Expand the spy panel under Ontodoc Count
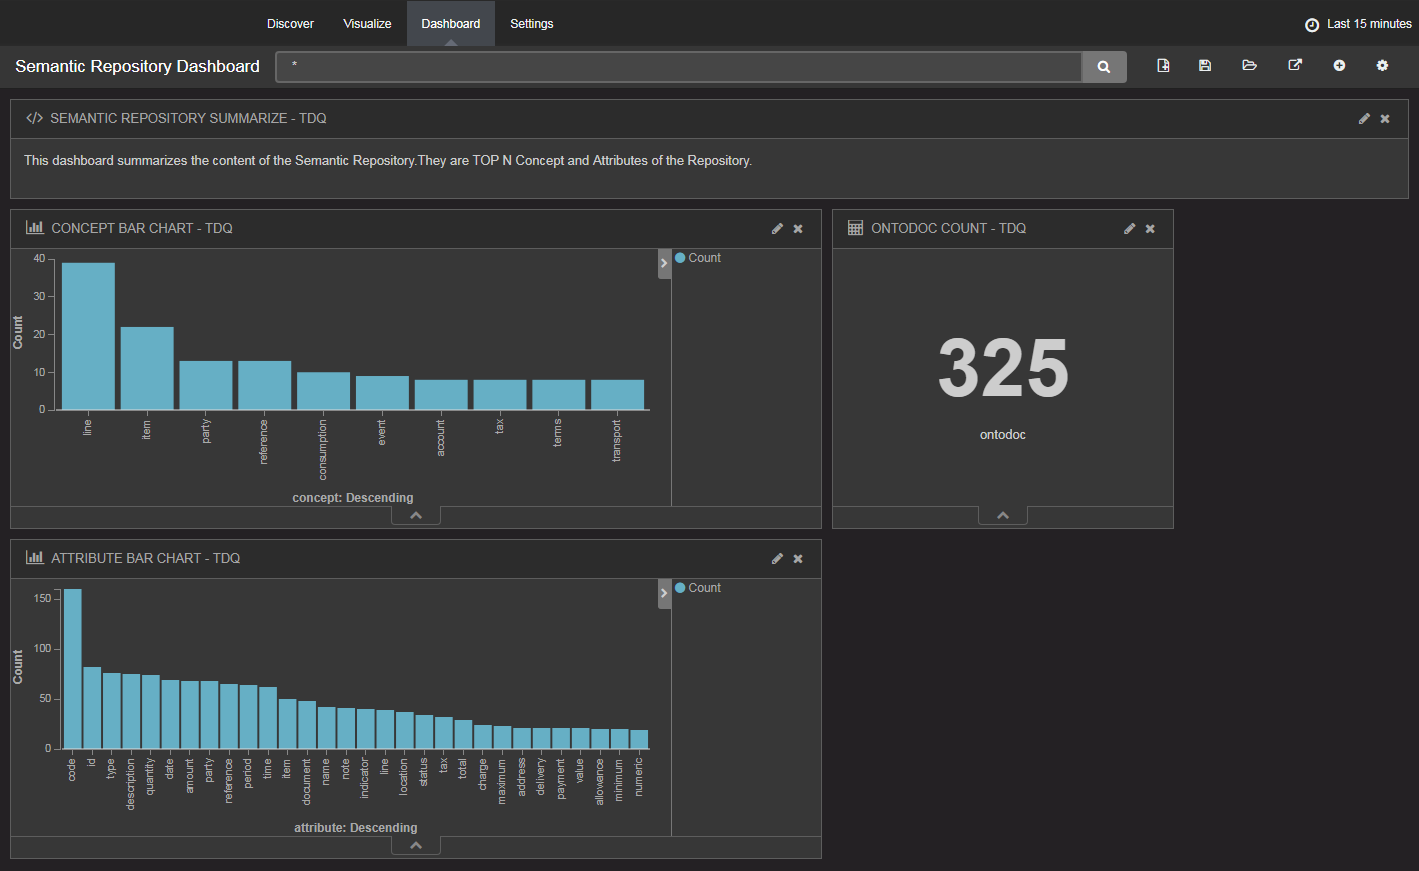Image resolution: width=1419 pixels, height=871 pixels. (x=1003, y=516)
